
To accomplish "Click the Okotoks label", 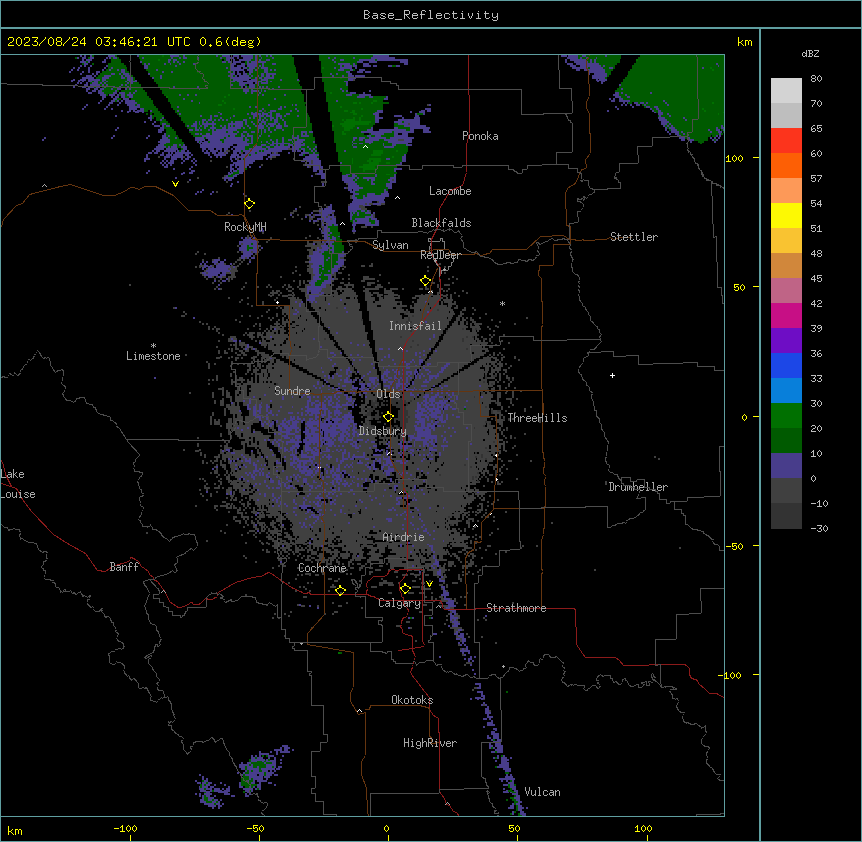I will [x=412, y=700].
